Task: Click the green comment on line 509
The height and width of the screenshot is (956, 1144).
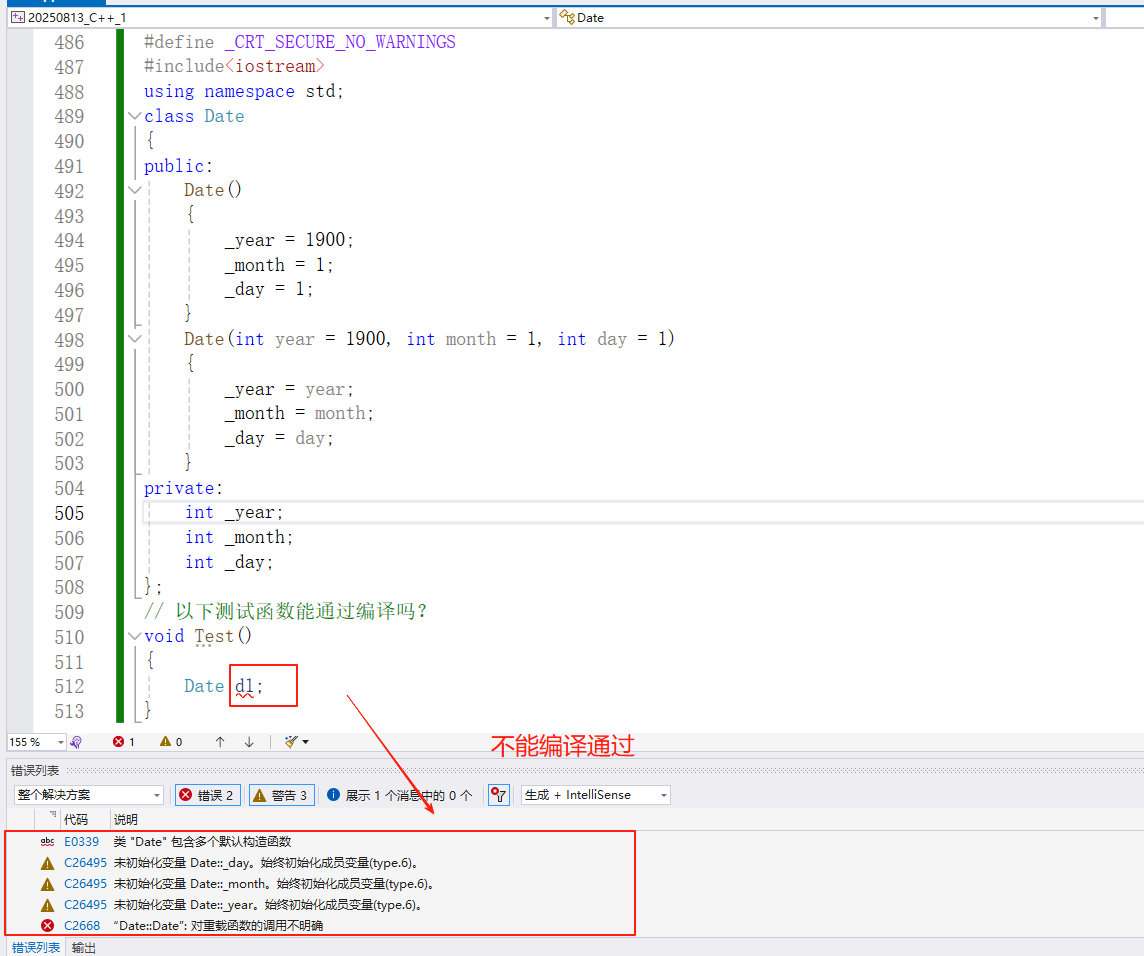Action: pos(285,612)
